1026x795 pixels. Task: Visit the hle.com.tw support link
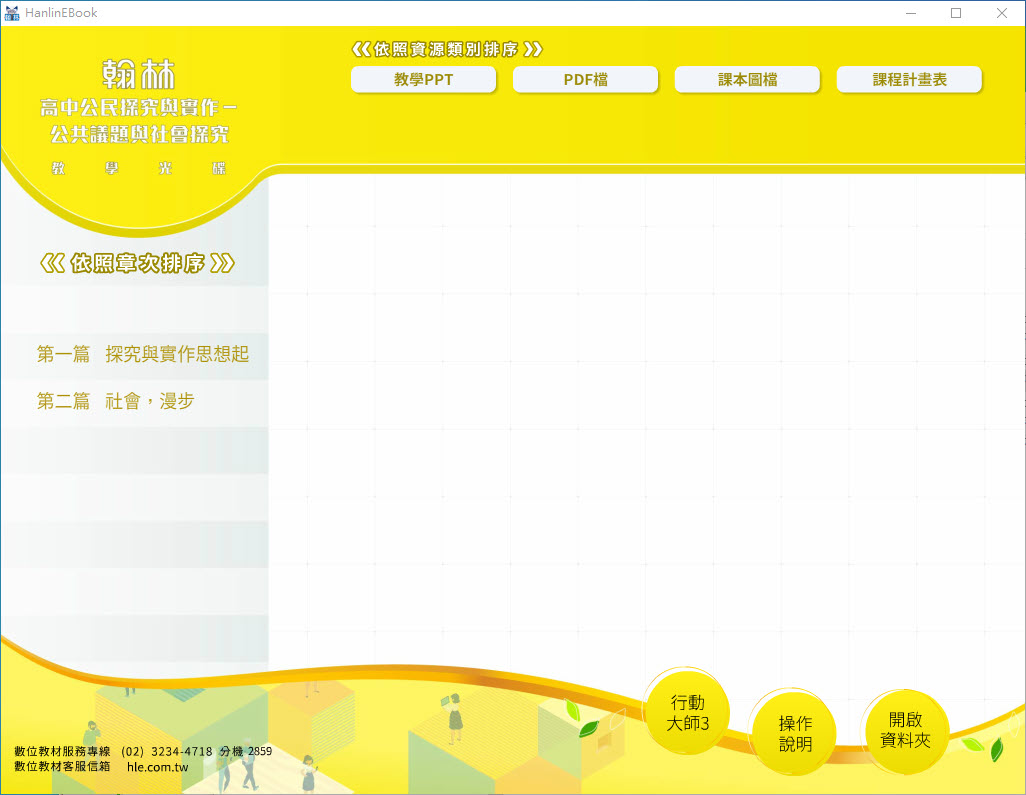tap(157, 767)
